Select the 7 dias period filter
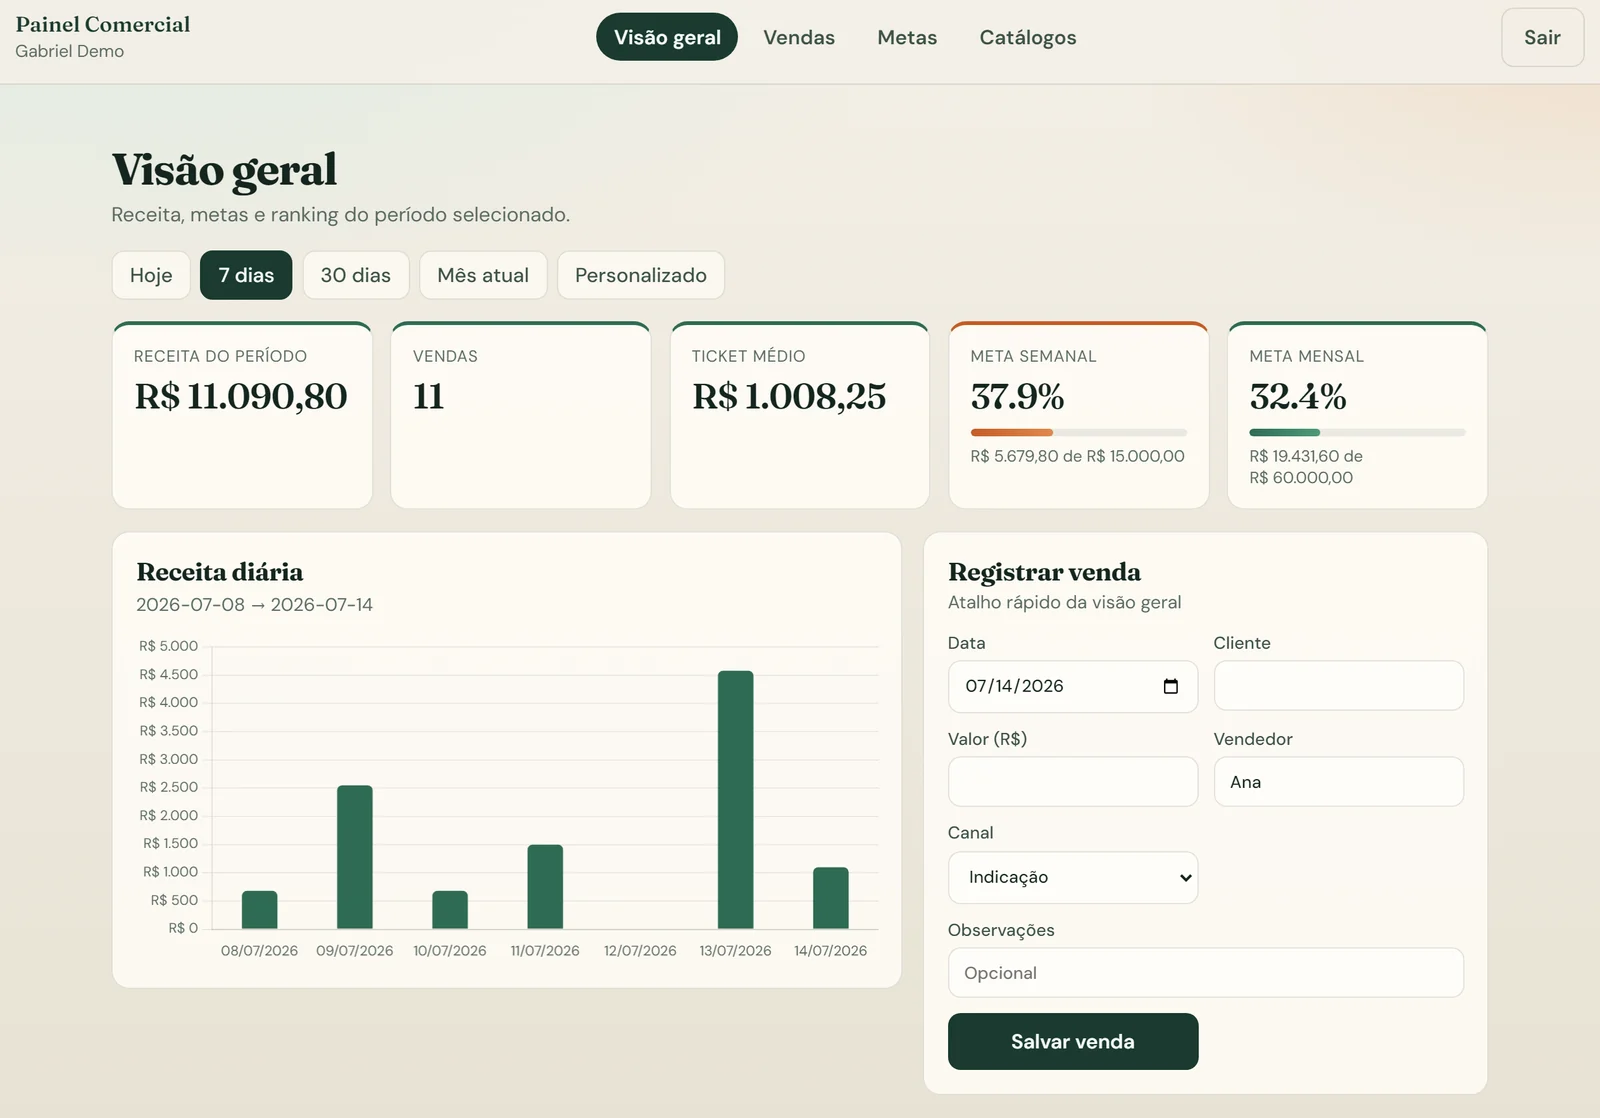The height and width of the screenshot is (1118, 1600). [x=246, y=275]
